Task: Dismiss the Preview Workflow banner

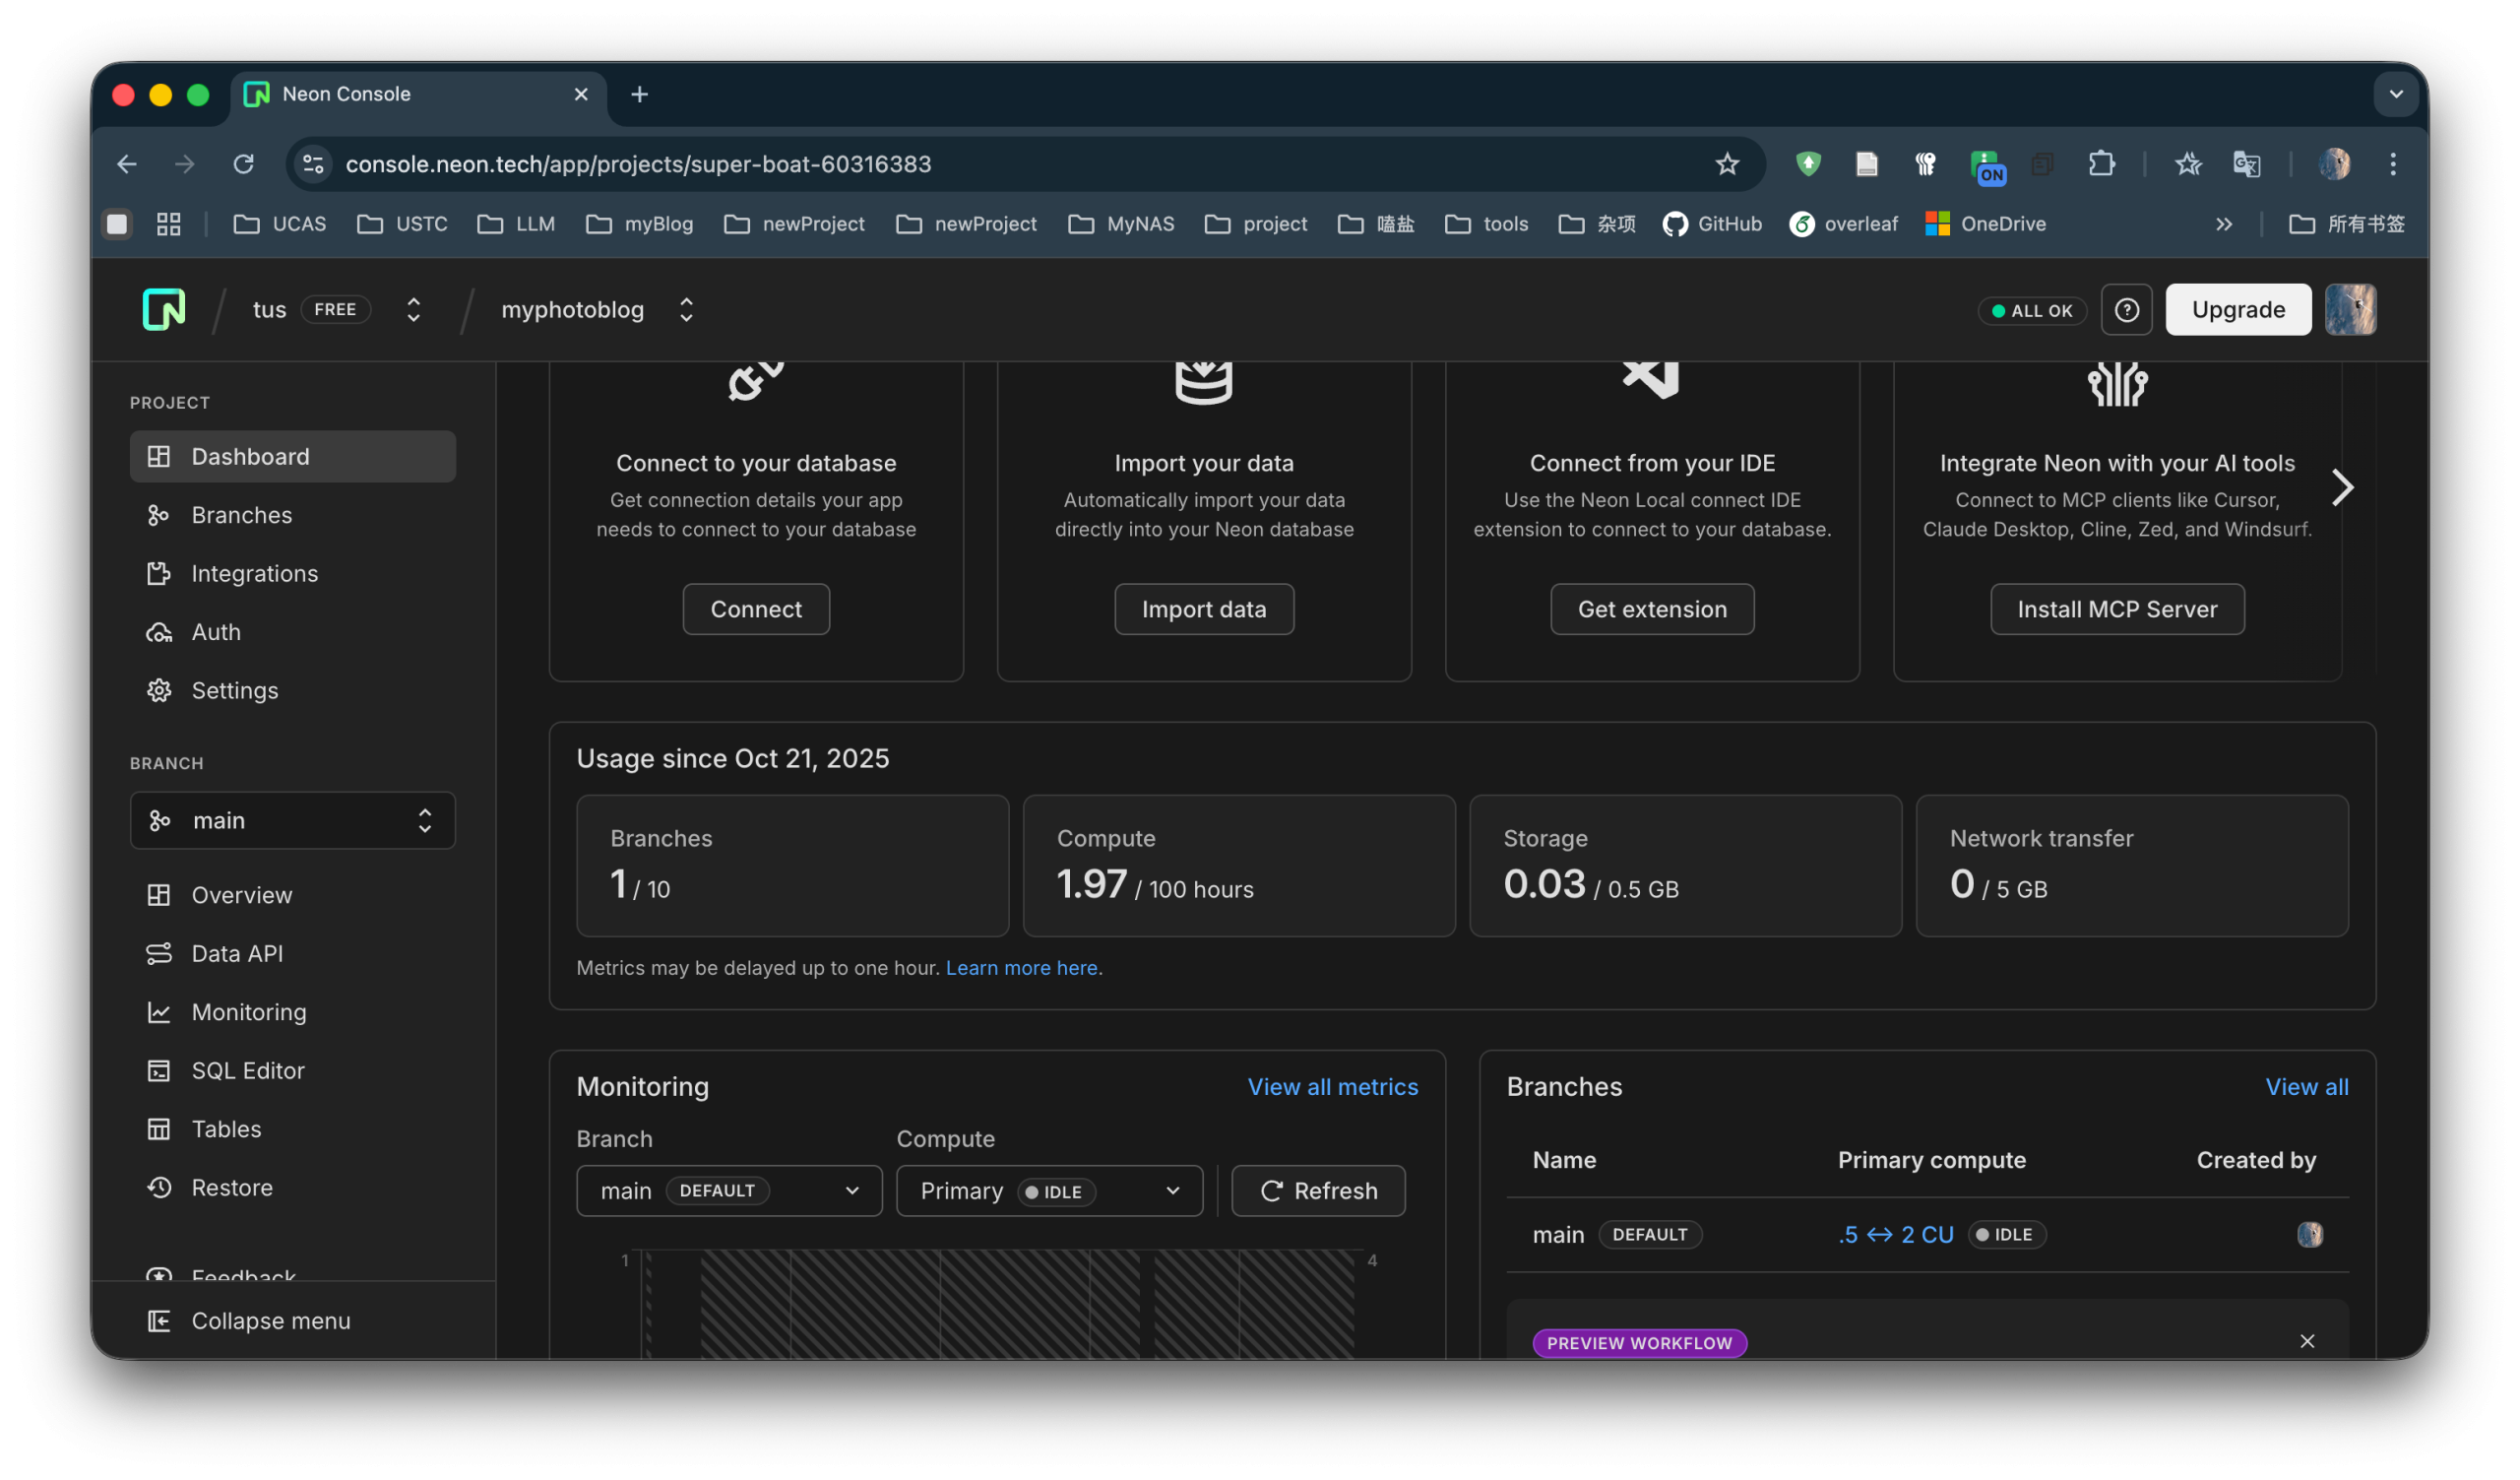Action: pyautogui.click(x=2307, y=1342)
